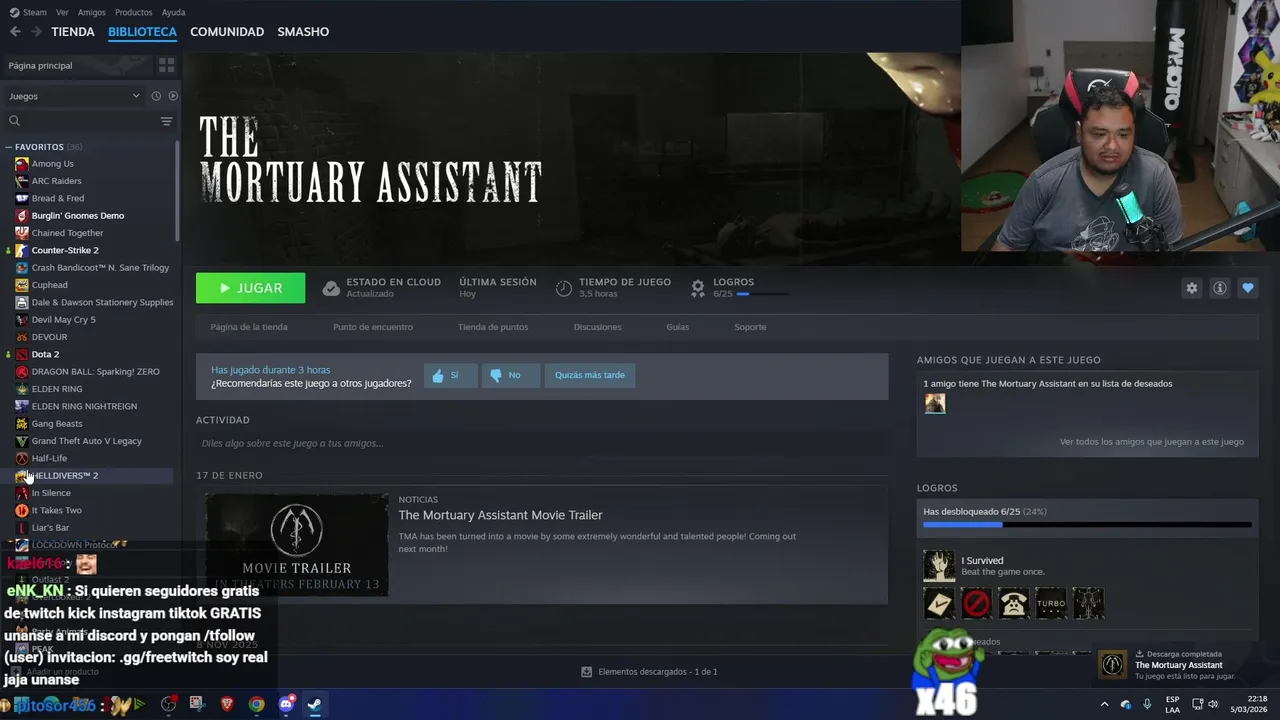The image size is (1280, 720).
Task: Click the Movie Trailer thumbnail
Action: [296, 545]
